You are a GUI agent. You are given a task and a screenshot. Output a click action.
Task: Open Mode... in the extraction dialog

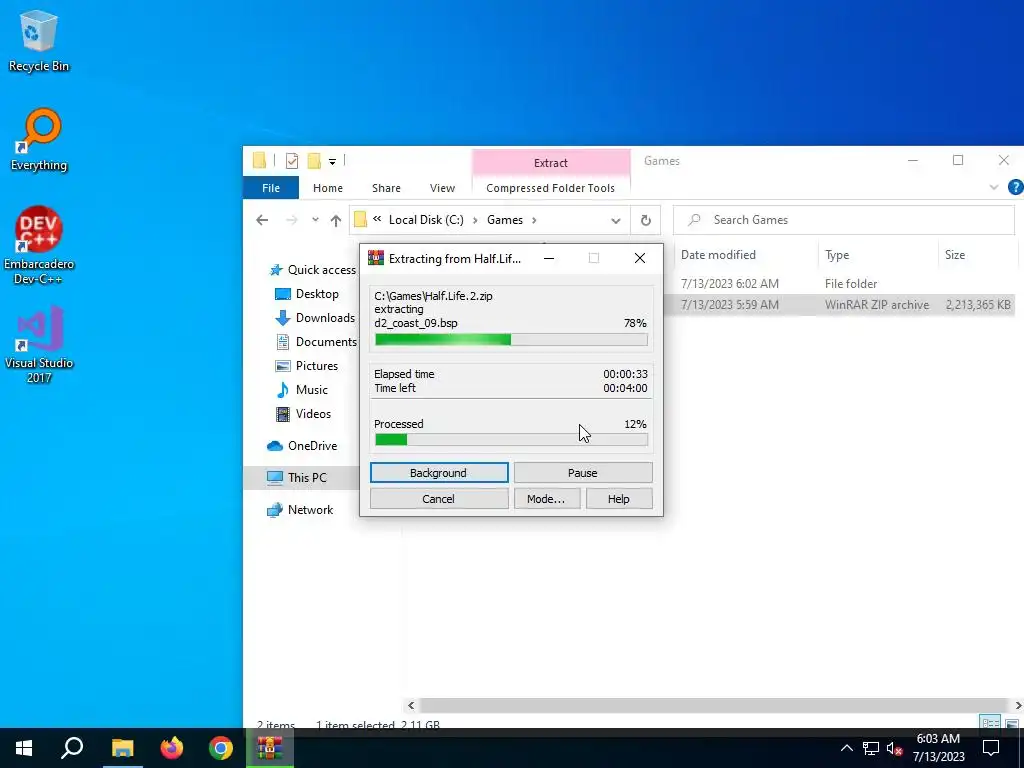(x=546, y=499)
